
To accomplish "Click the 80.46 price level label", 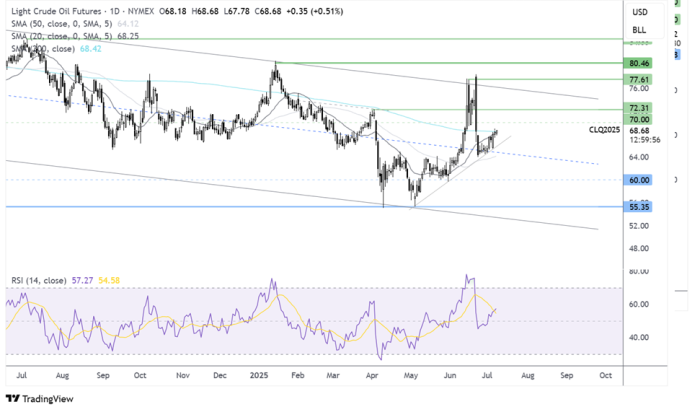I will coord(639,63).
